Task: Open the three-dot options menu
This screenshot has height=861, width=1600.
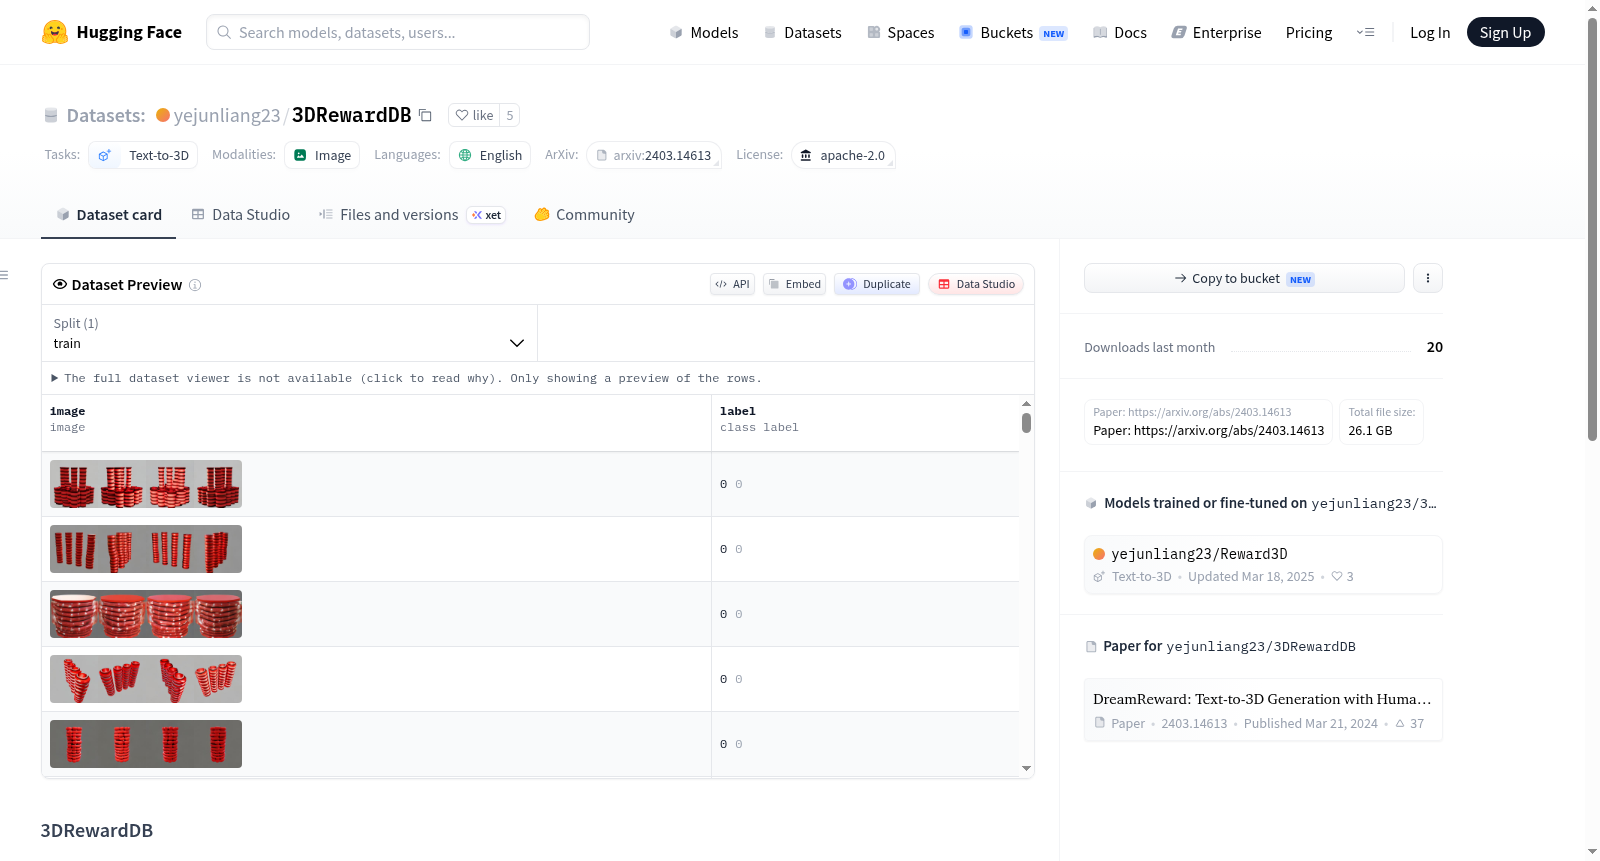Action: pos(1428,278)
